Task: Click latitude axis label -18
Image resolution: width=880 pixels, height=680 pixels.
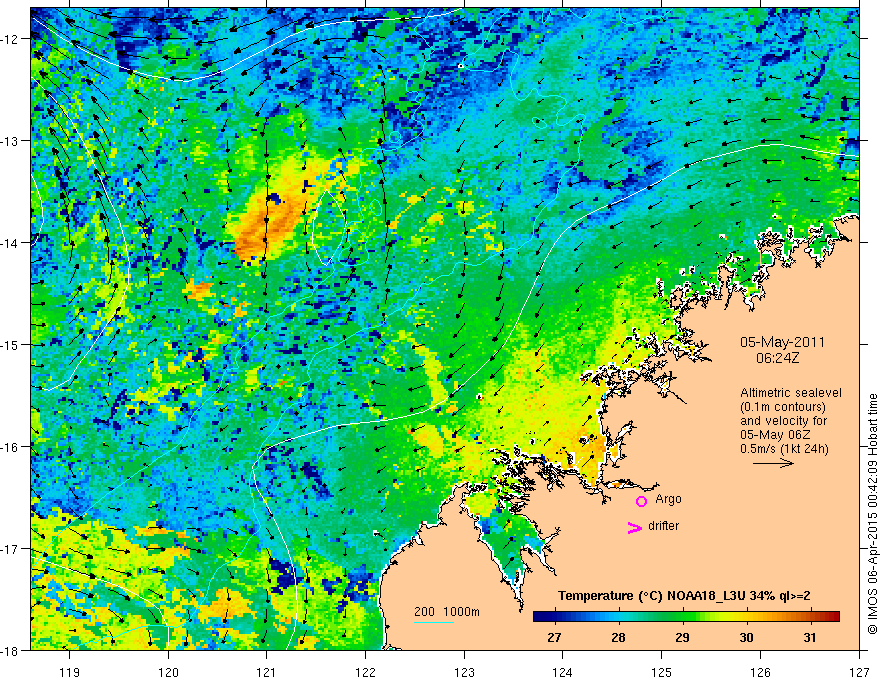Action: point(11,650)
